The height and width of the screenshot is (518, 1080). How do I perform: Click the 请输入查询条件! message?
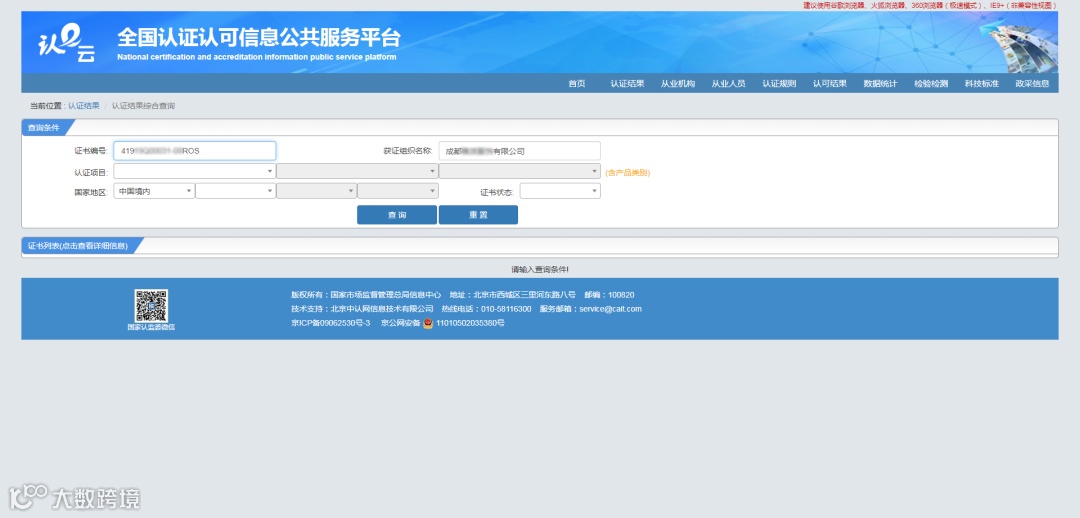[x=540, y=269]
